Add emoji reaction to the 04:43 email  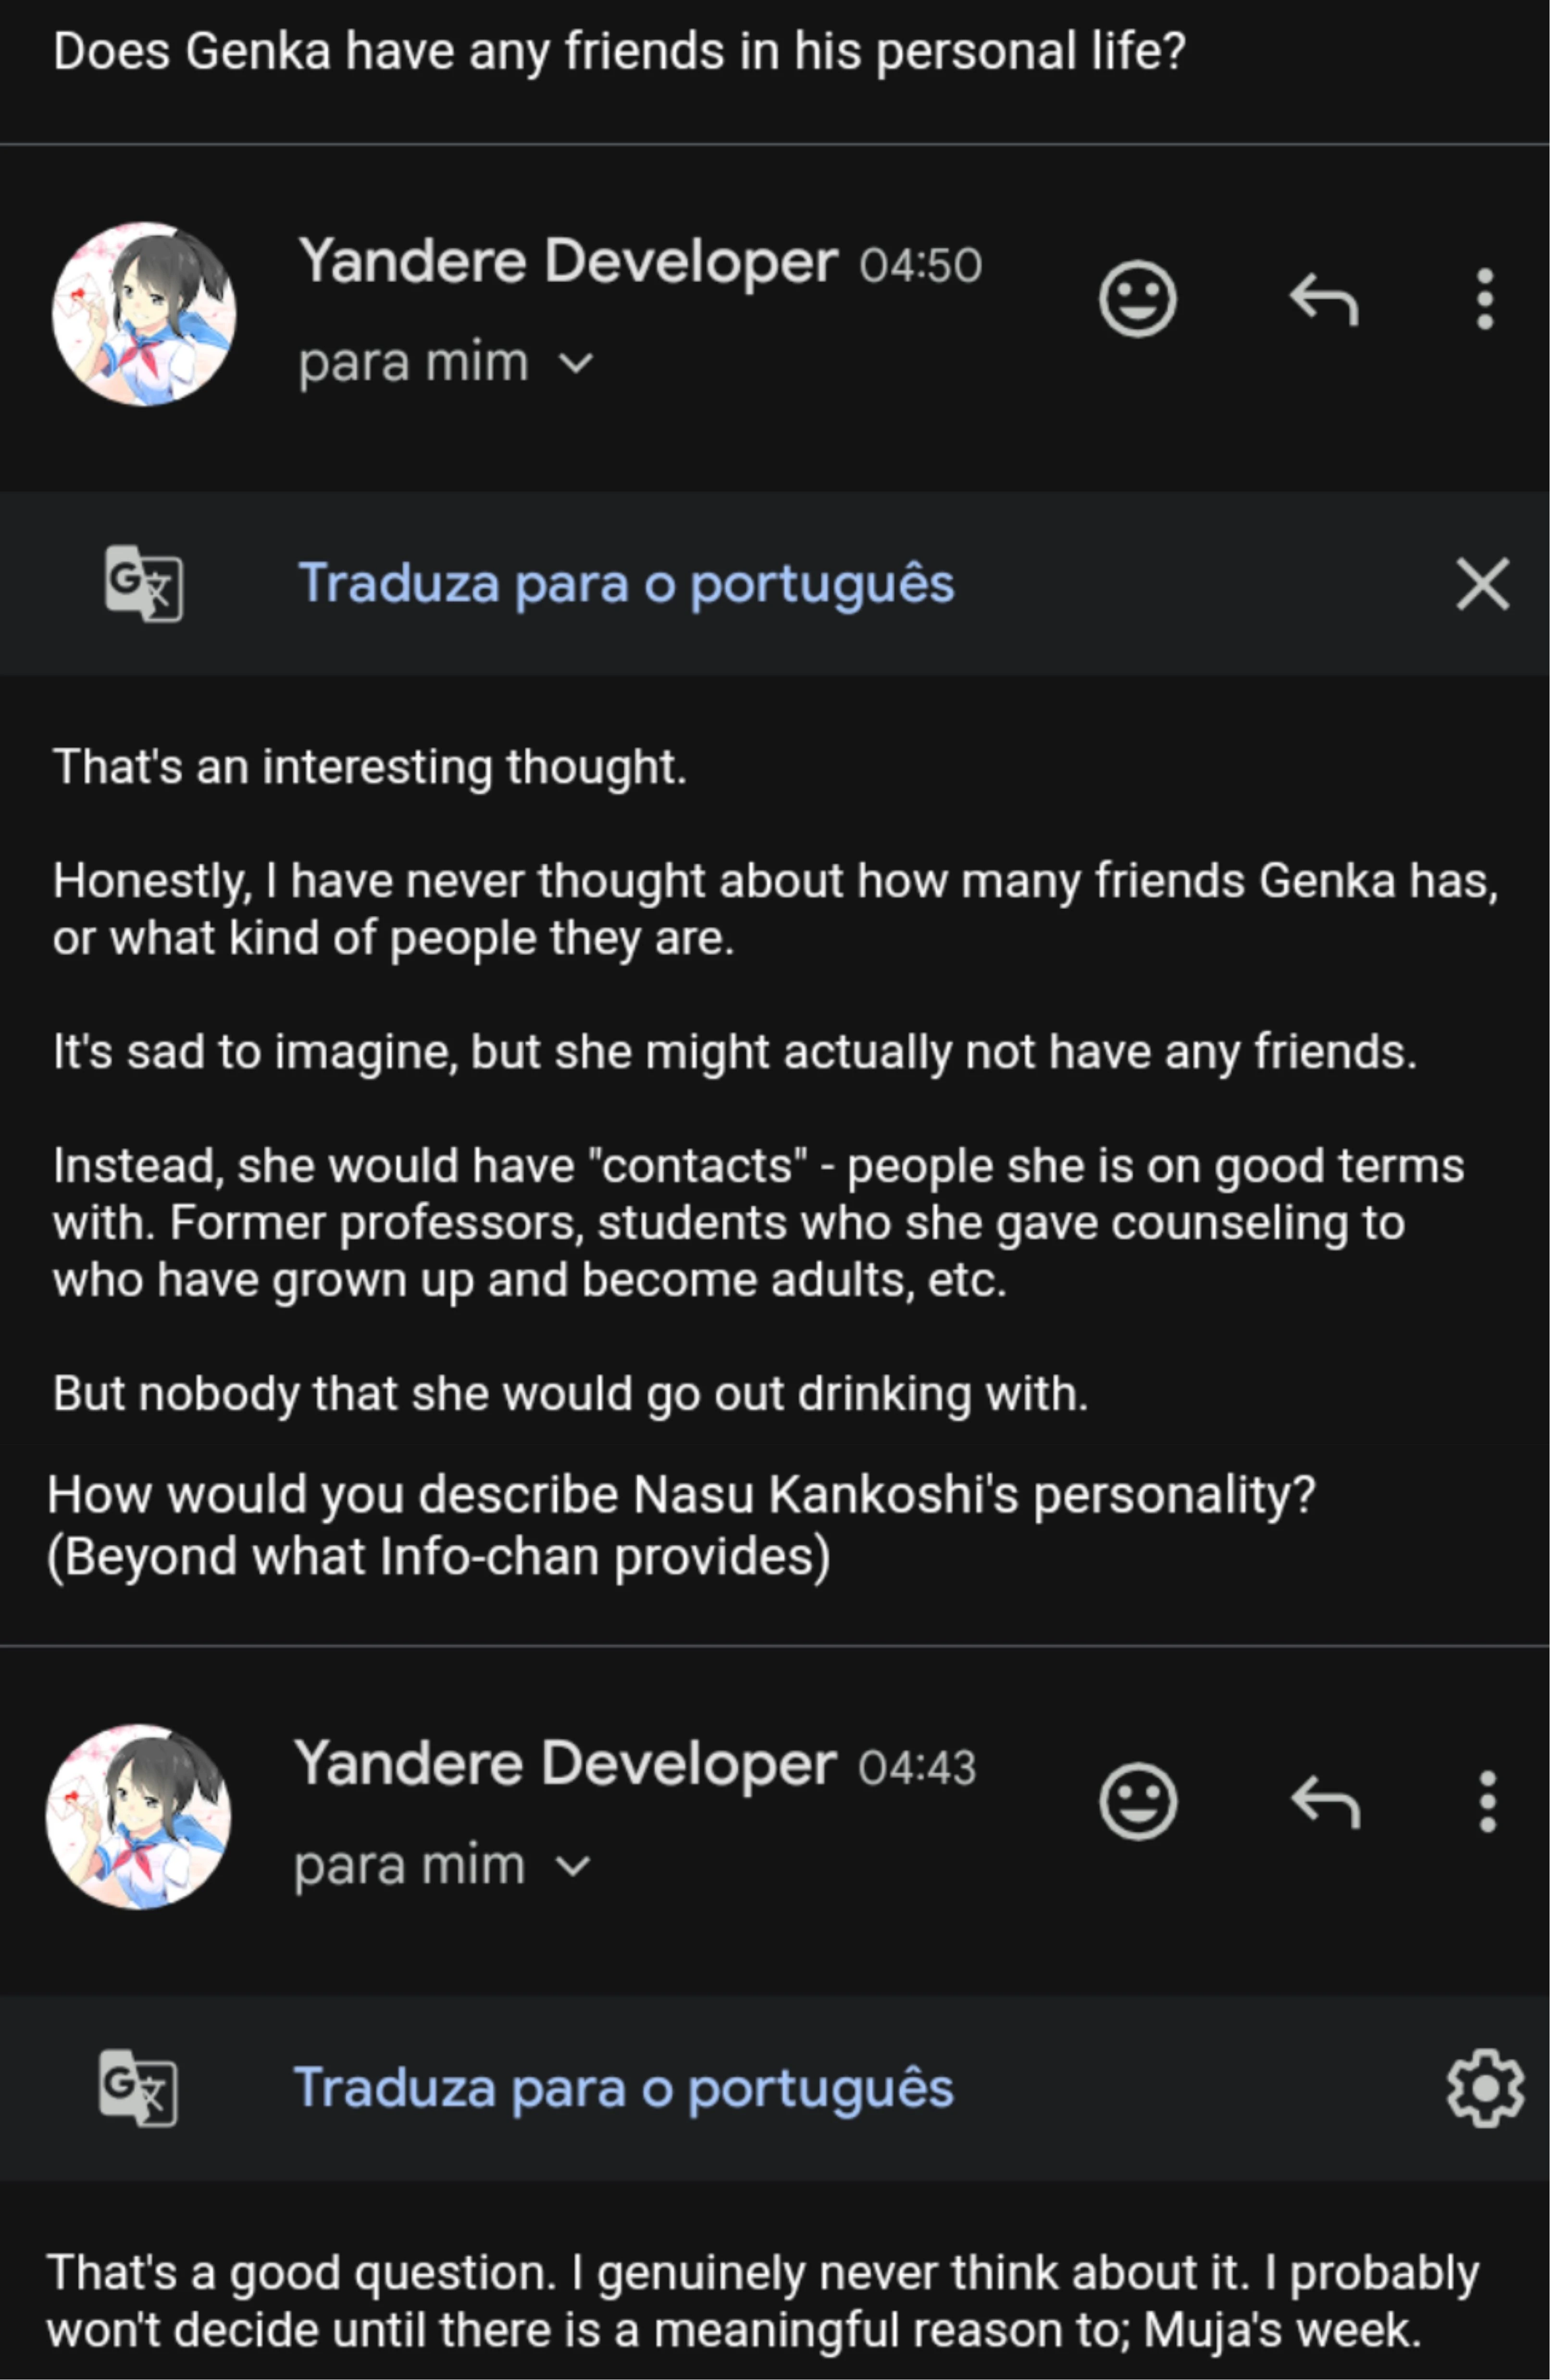(1137, 1801)
